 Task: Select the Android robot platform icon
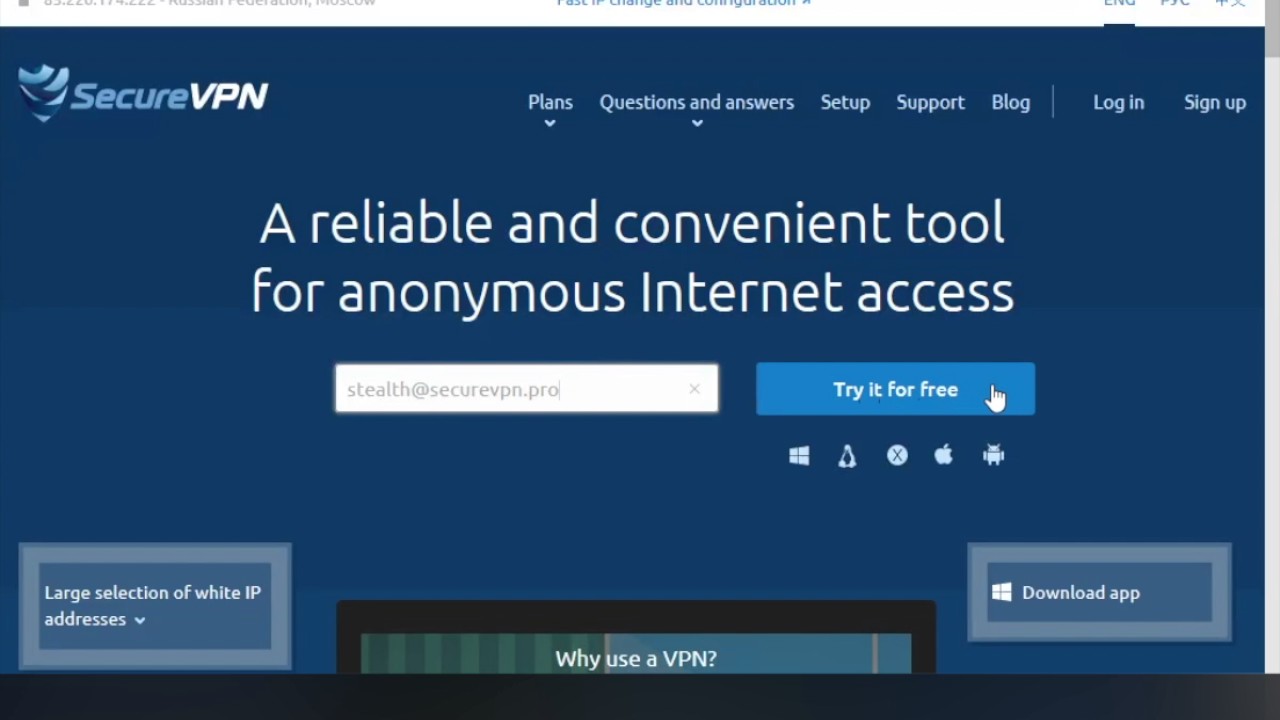coord(993,456)
